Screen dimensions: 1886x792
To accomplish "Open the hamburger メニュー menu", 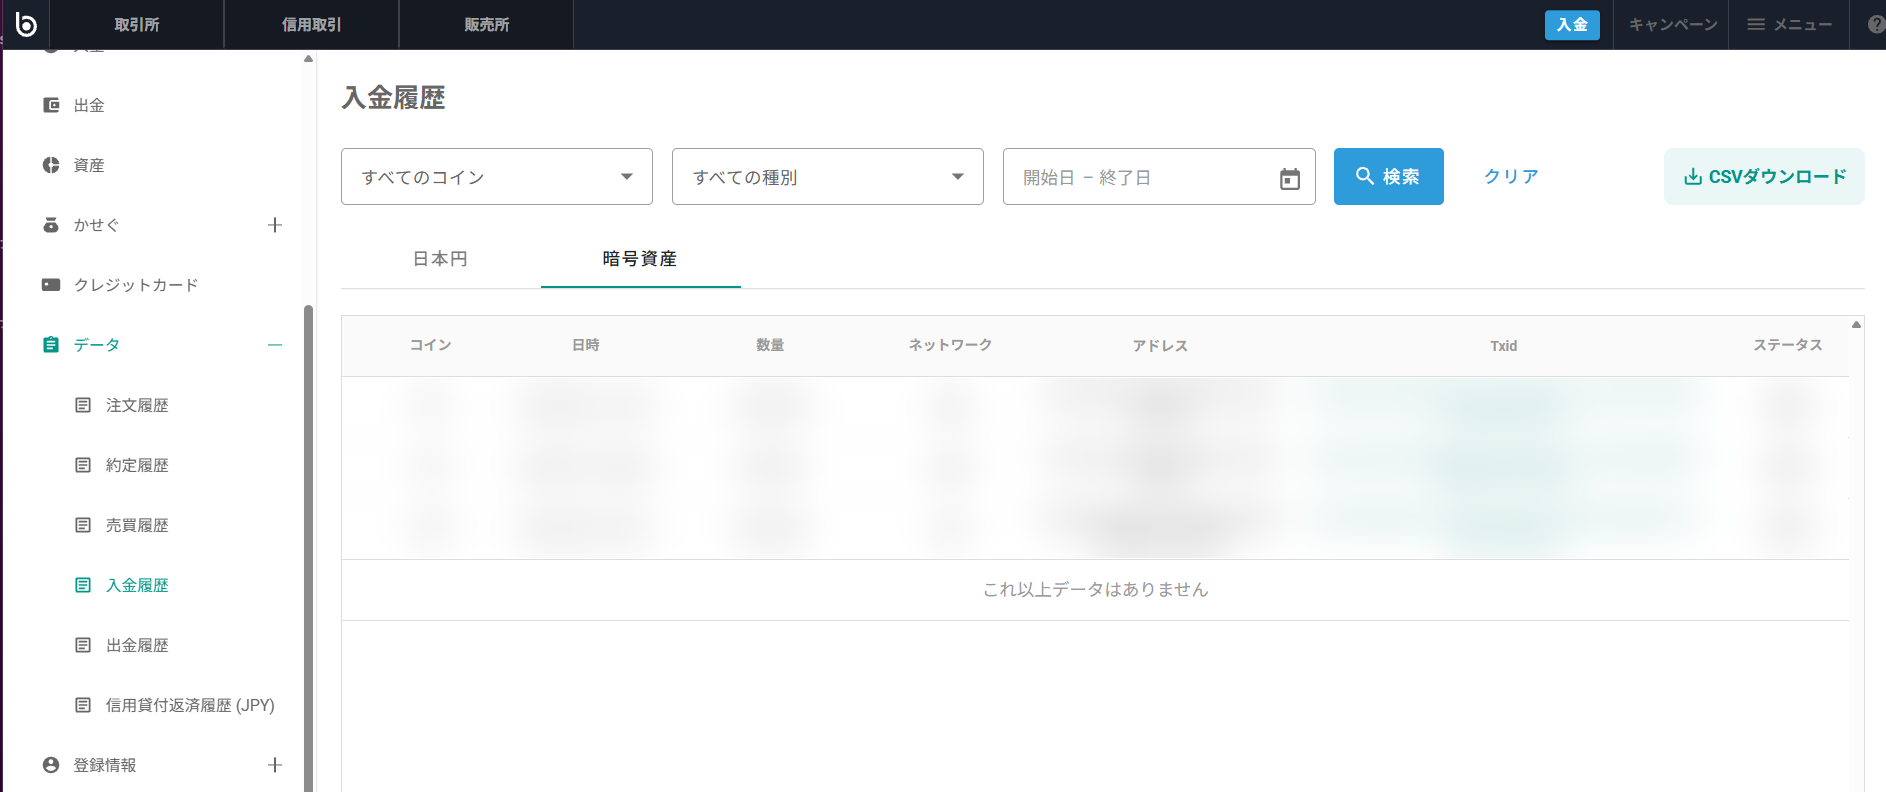I will (x=1789, y=24).
